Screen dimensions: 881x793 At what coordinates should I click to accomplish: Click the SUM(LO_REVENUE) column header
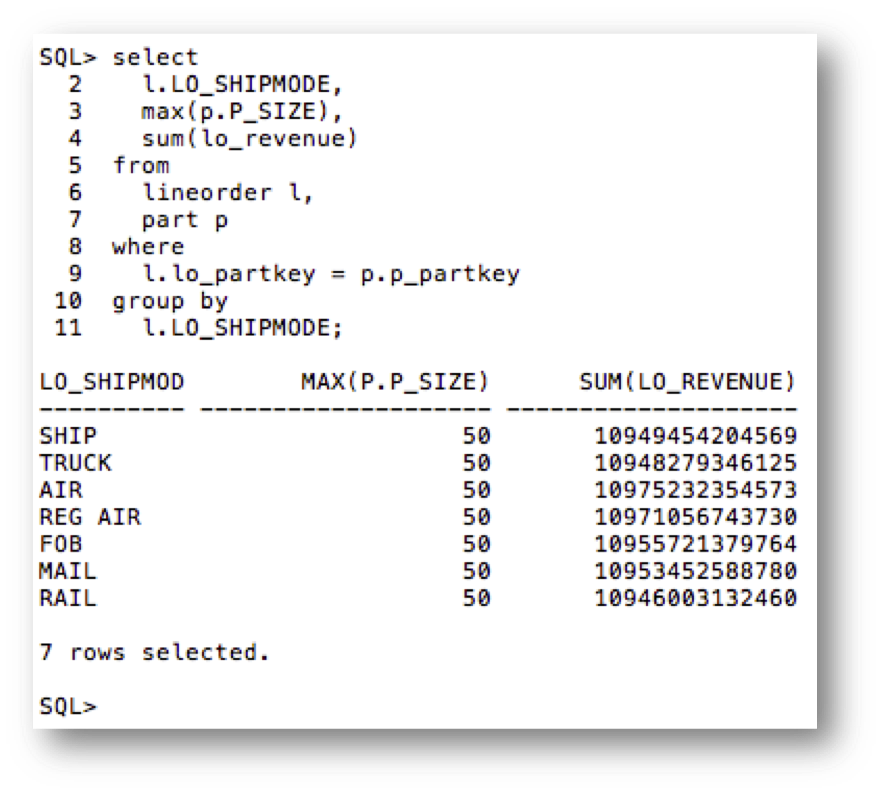click(x=688, y=381)
